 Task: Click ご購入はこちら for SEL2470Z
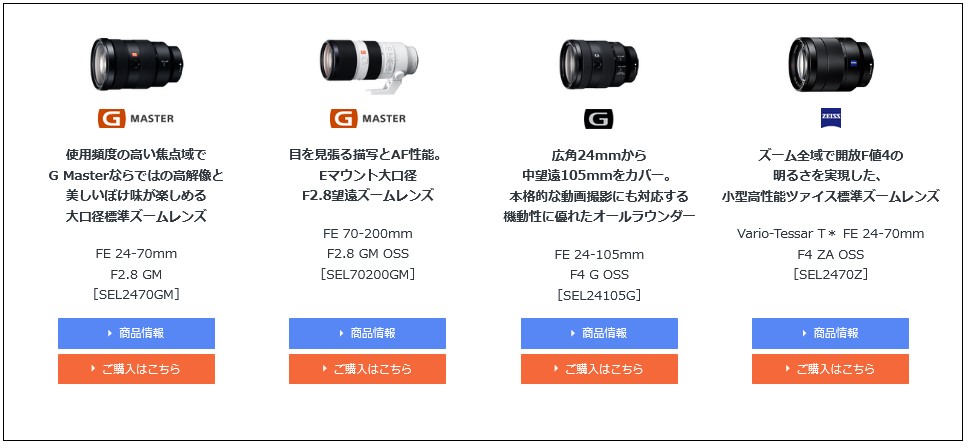point(830,369)
